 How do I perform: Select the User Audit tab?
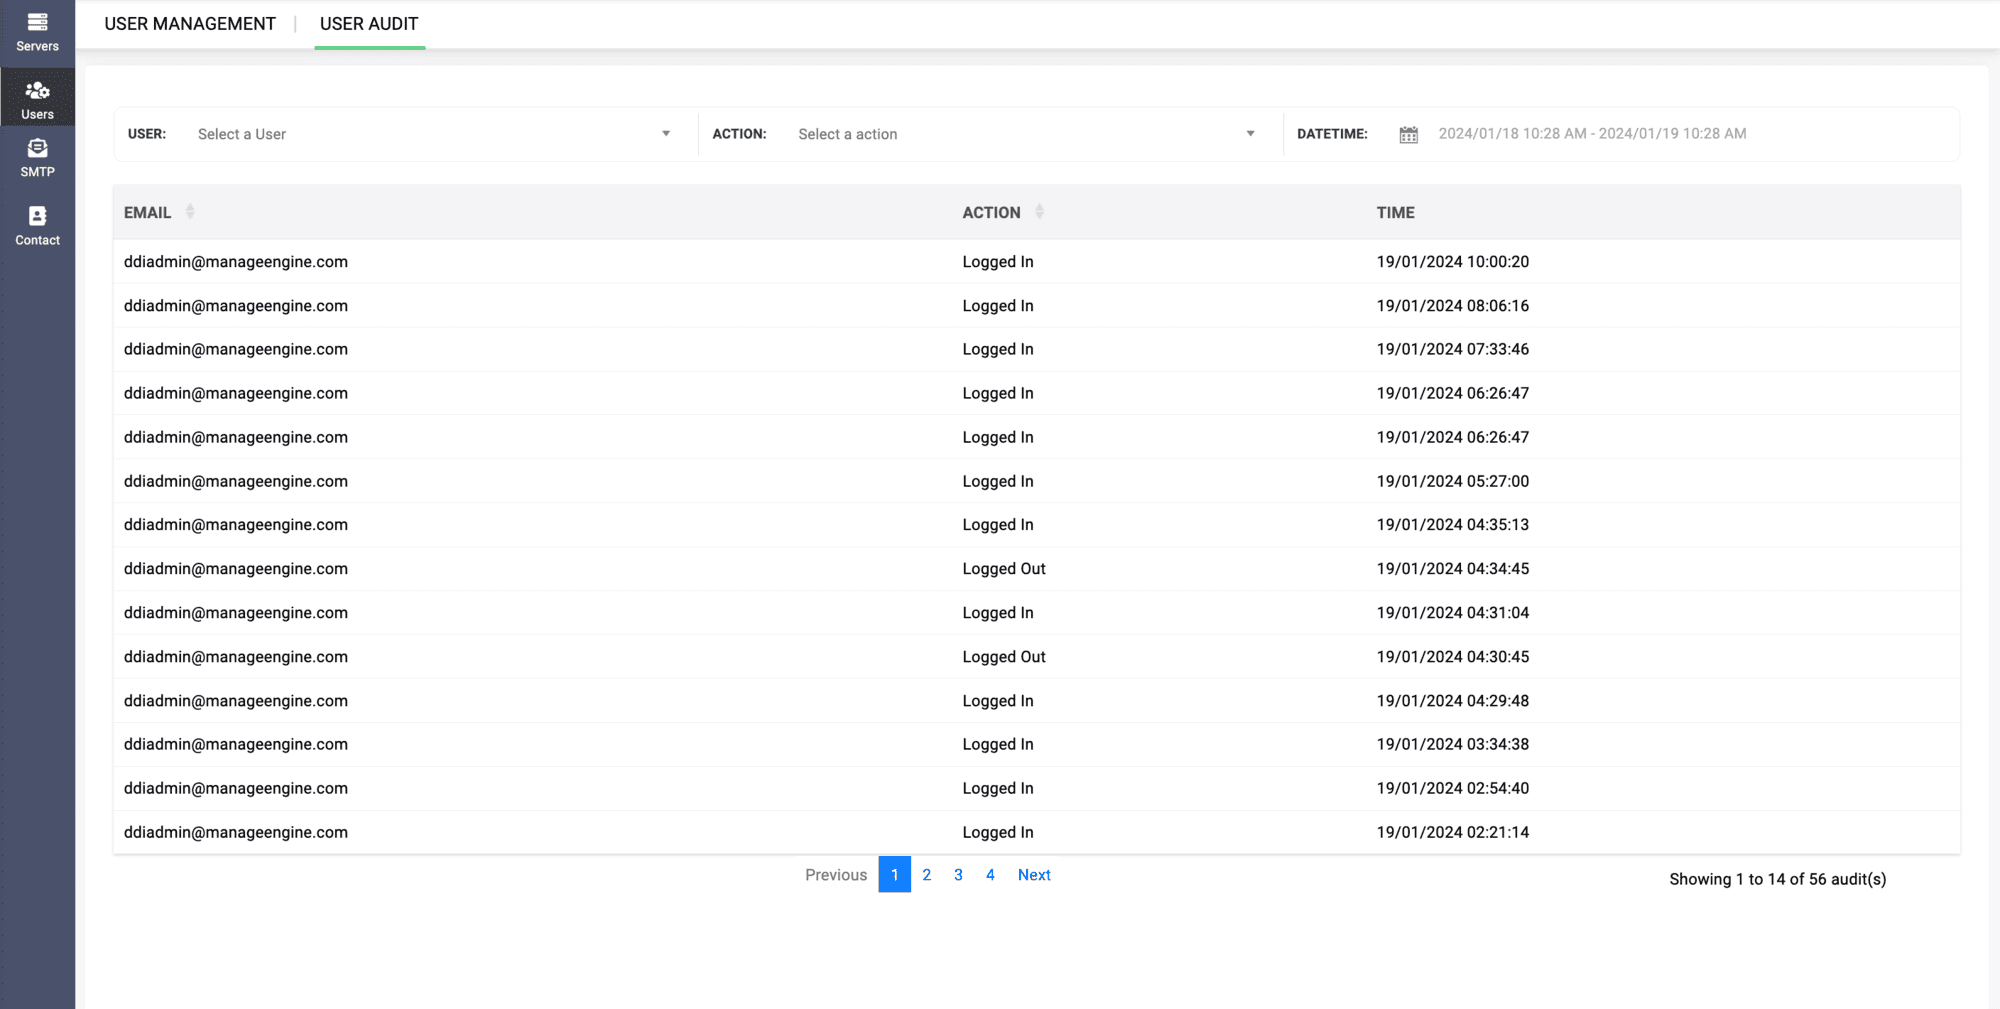369,24
